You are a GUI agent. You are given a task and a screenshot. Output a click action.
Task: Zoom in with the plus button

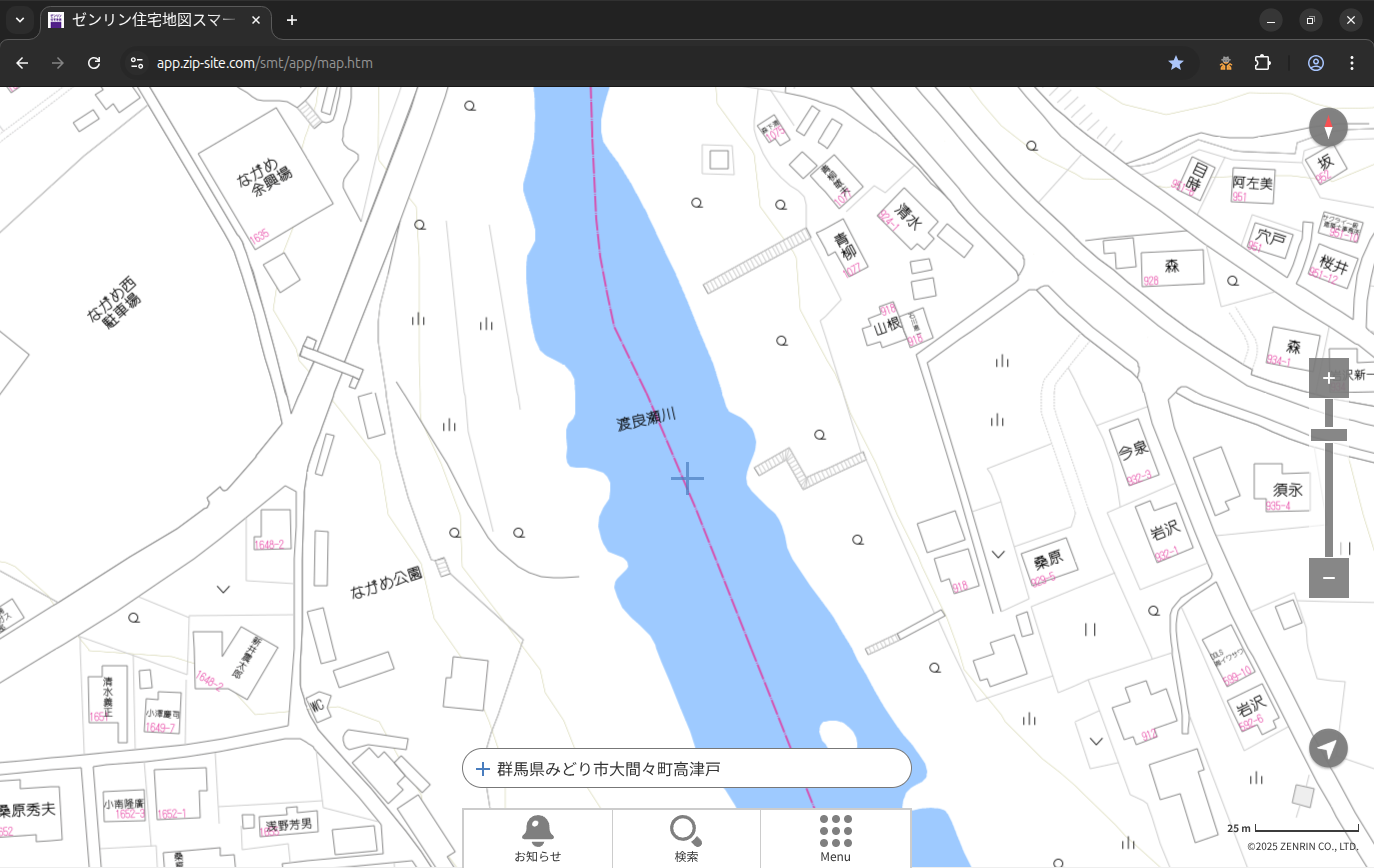click(x=1328, y=378)
